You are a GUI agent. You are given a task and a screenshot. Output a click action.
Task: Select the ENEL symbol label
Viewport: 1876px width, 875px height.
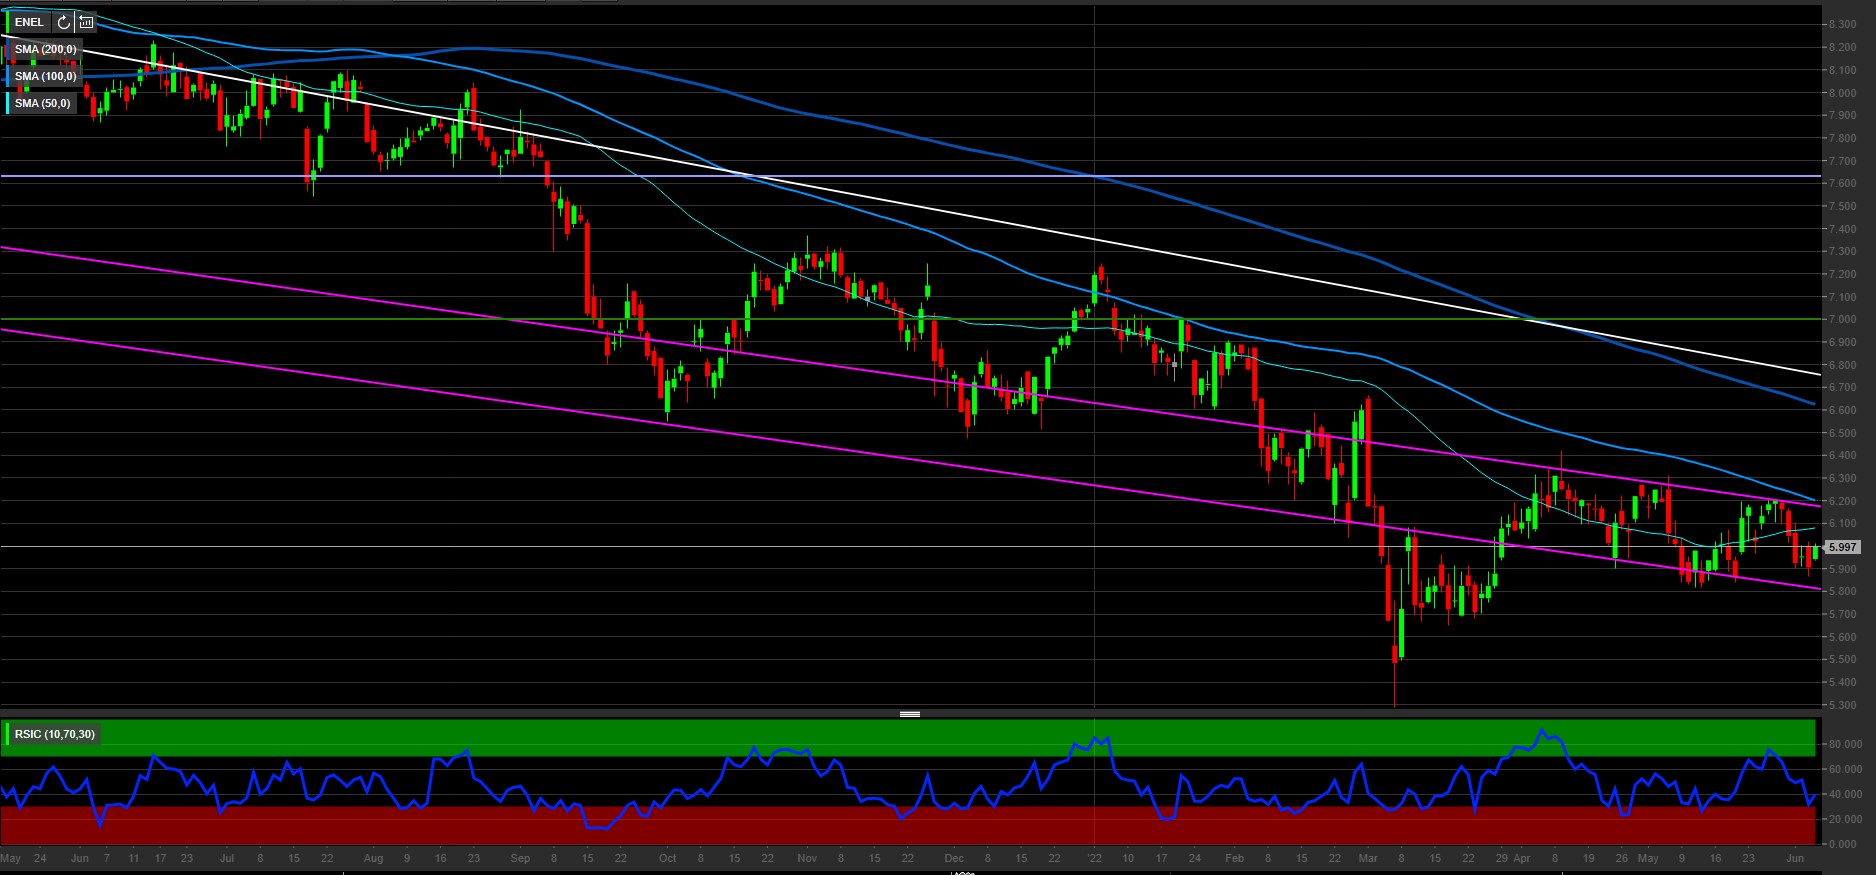[x=30, y=22]
